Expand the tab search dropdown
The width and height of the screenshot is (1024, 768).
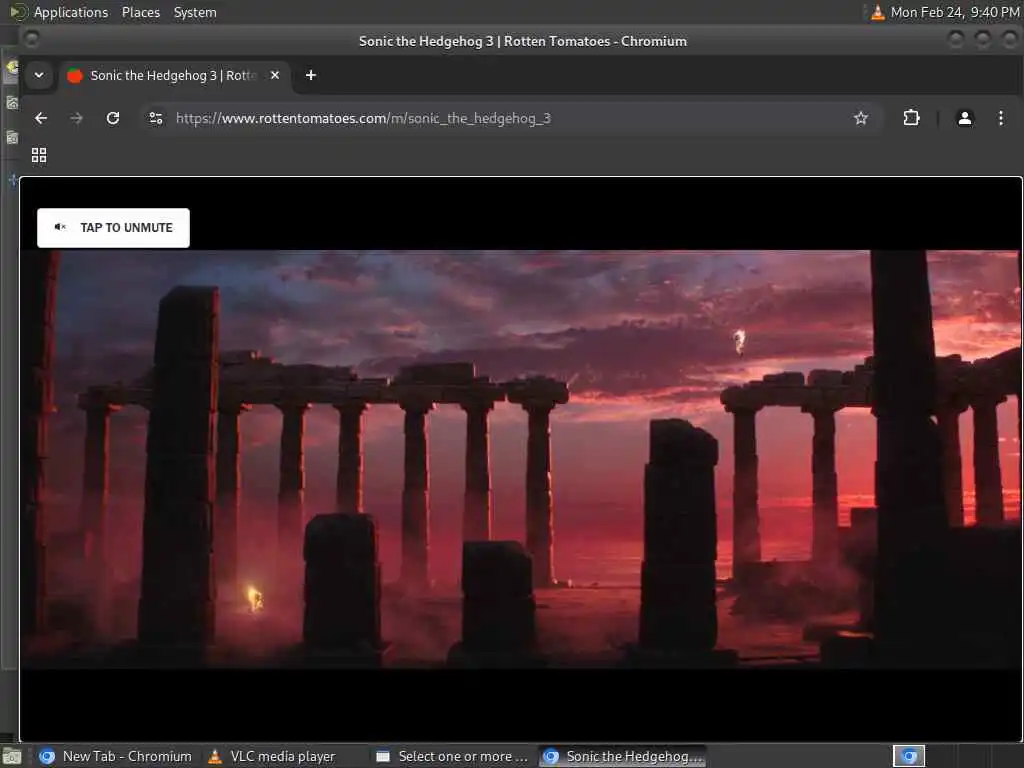point(39,75)
